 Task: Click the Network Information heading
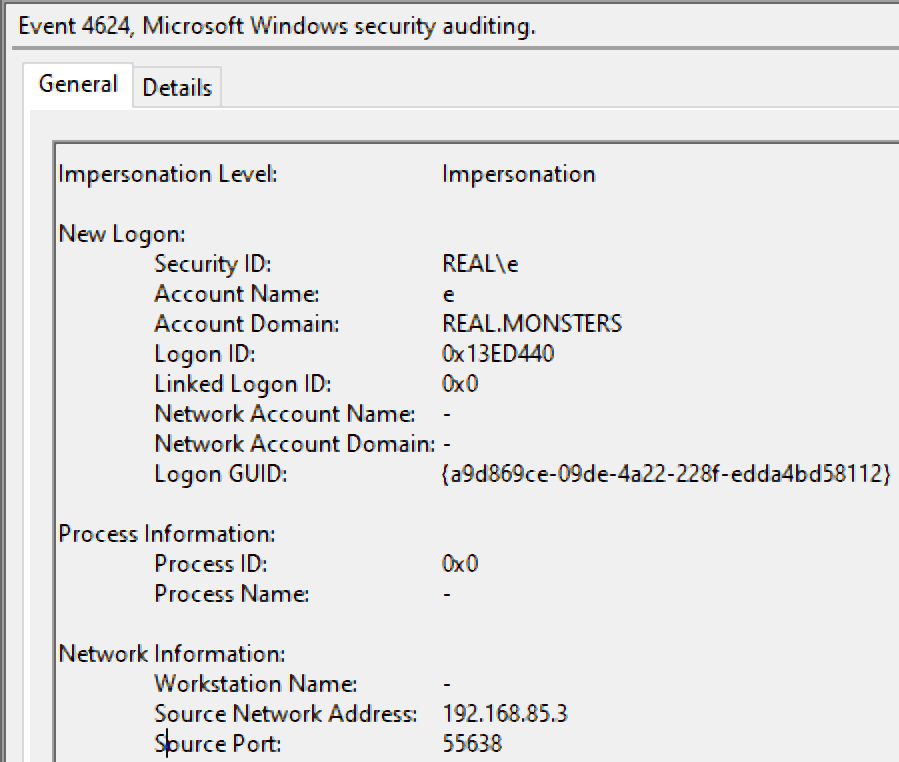coord(172,654)
